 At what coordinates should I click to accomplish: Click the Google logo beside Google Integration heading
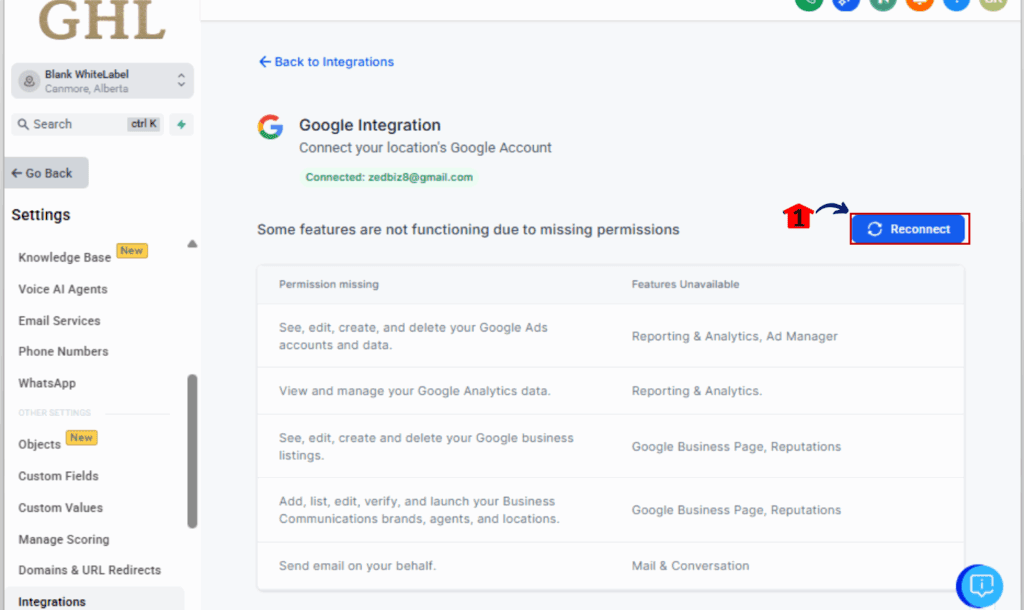(270, 126)
